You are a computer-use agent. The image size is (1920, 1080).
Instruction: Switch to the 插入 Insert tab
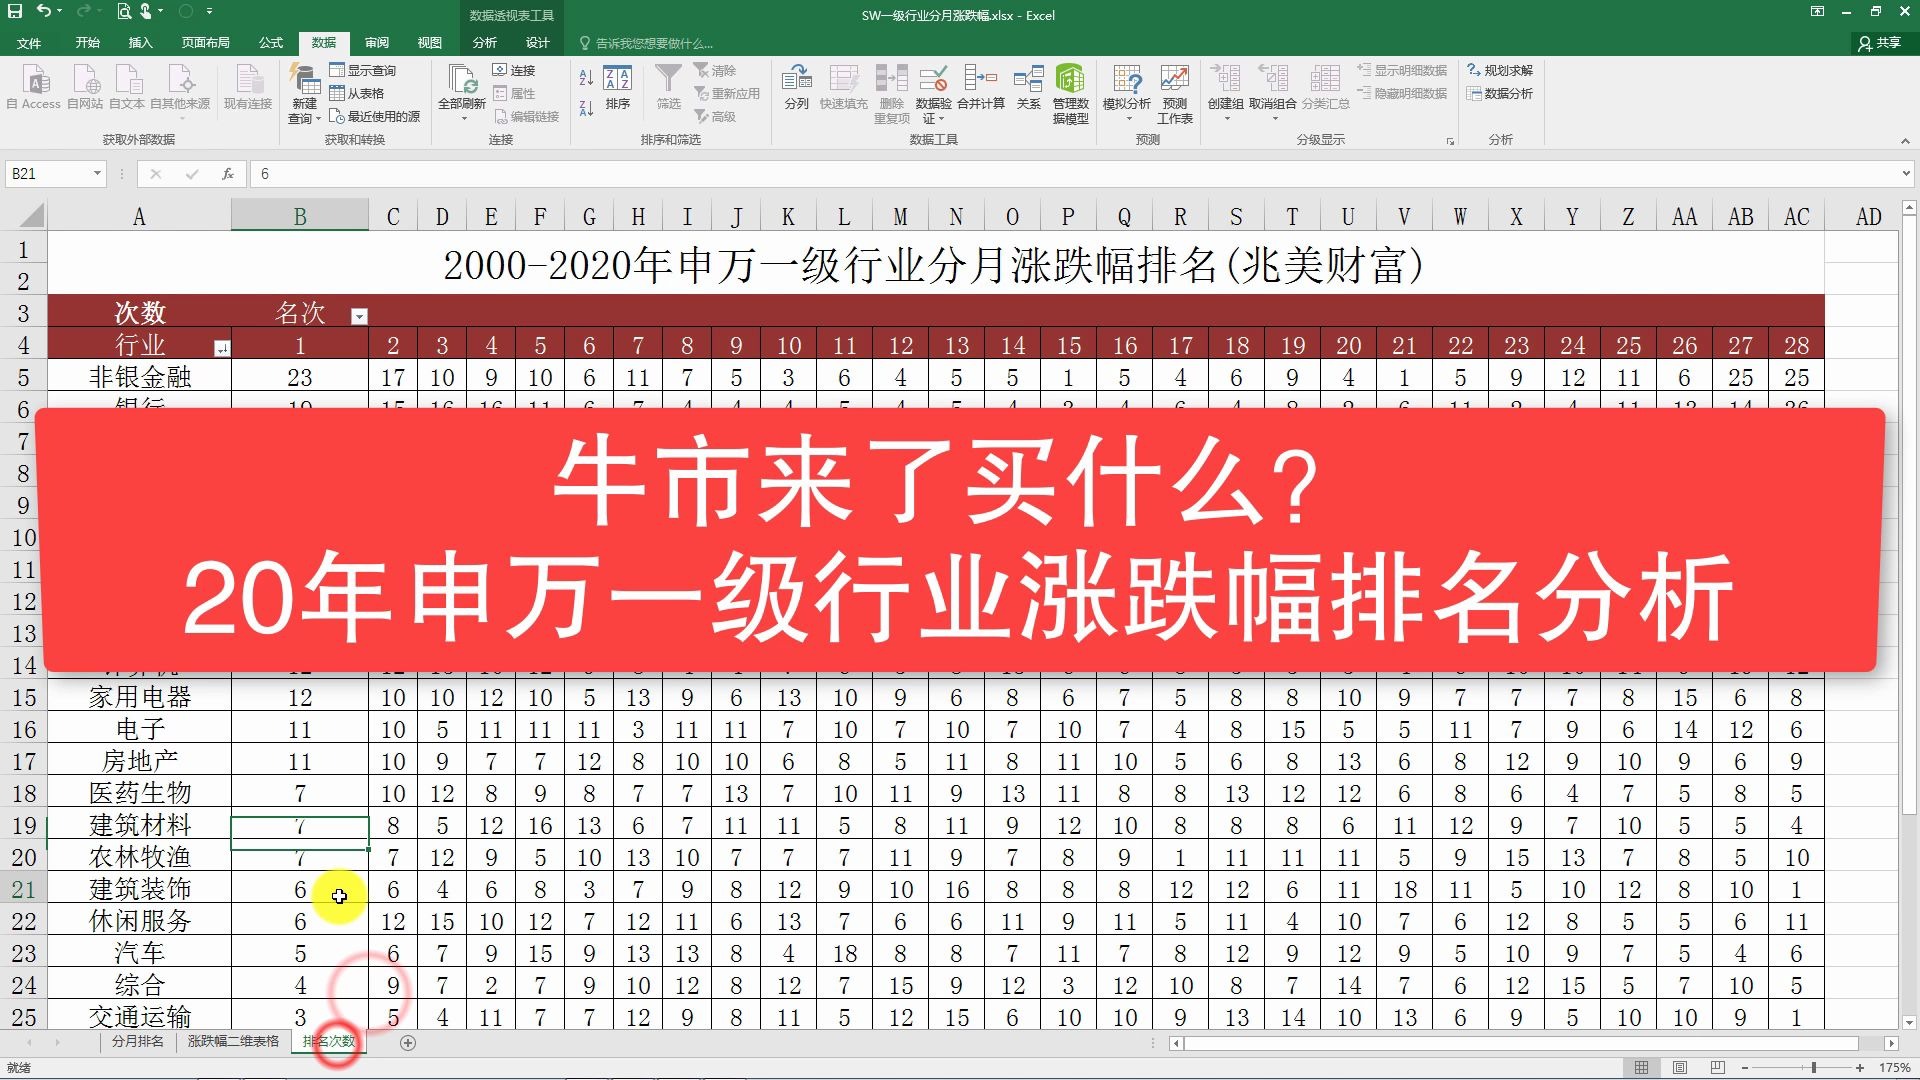pos(140,43)
